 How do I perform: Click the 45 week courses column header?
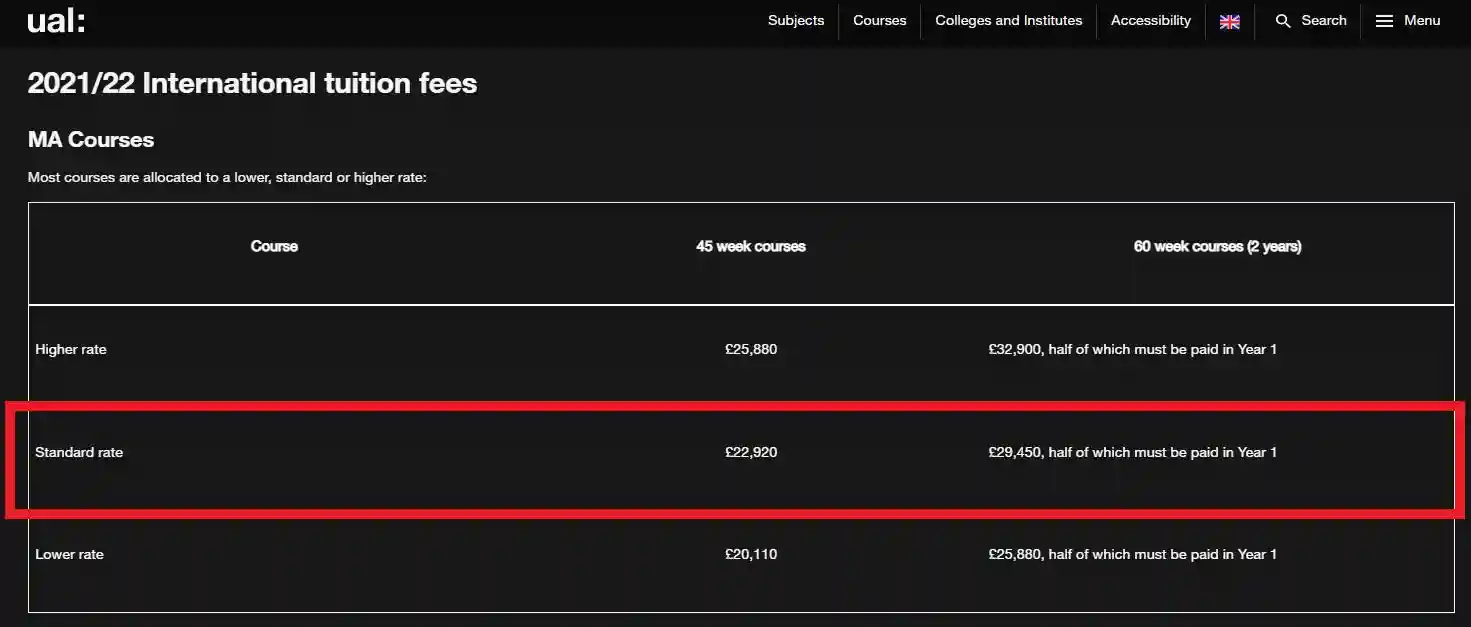[751, 246]
